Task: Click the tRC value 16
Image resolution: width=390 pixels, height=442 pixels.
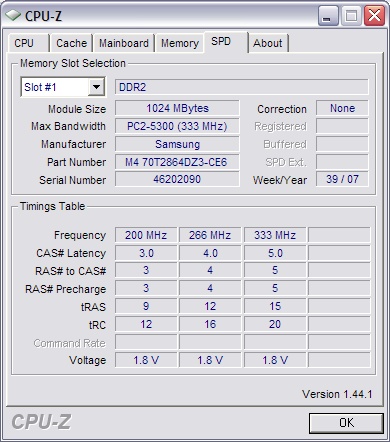Action: [210, 324]
